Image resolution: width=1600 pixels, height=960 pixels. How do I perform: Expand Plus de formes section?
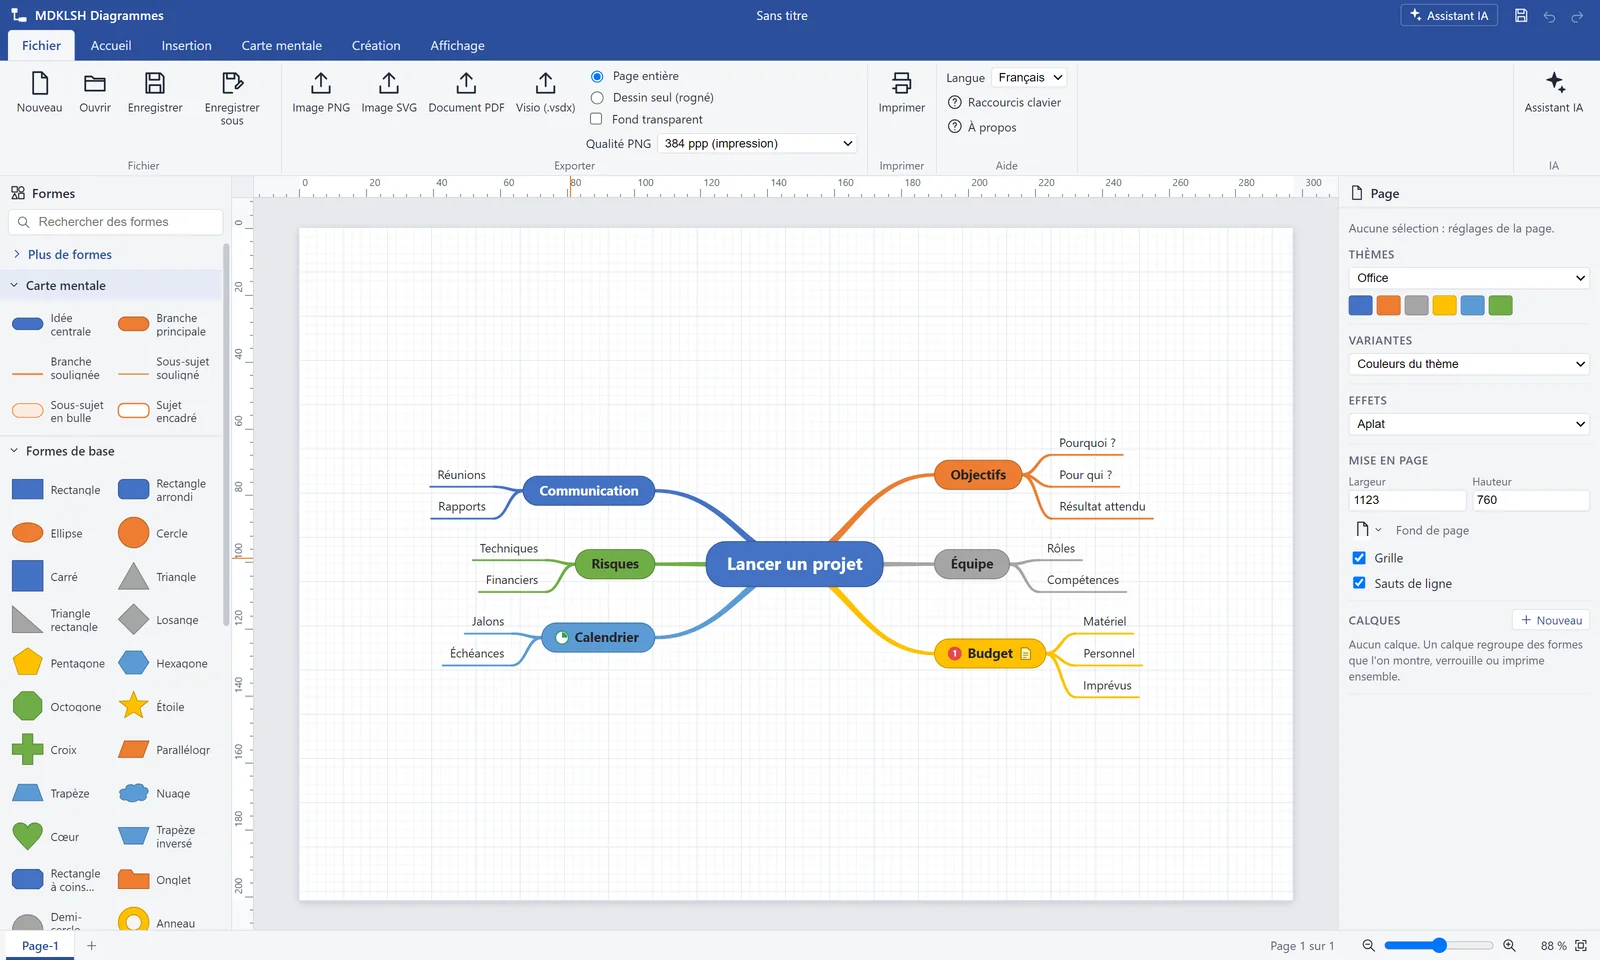[69, 254]
